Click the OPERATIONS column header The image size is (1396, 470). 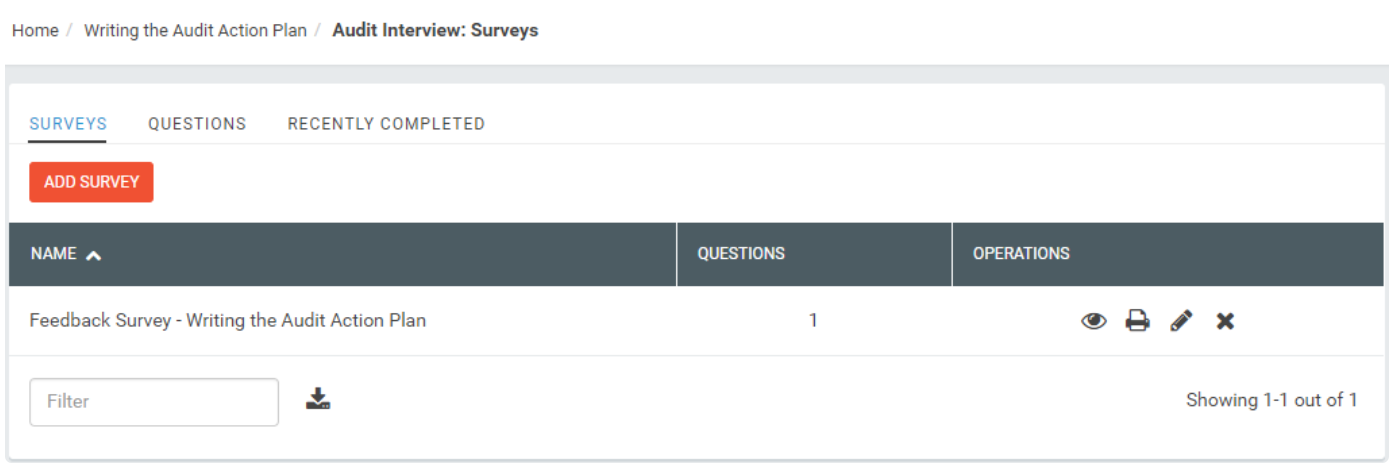coord(1021,254)
